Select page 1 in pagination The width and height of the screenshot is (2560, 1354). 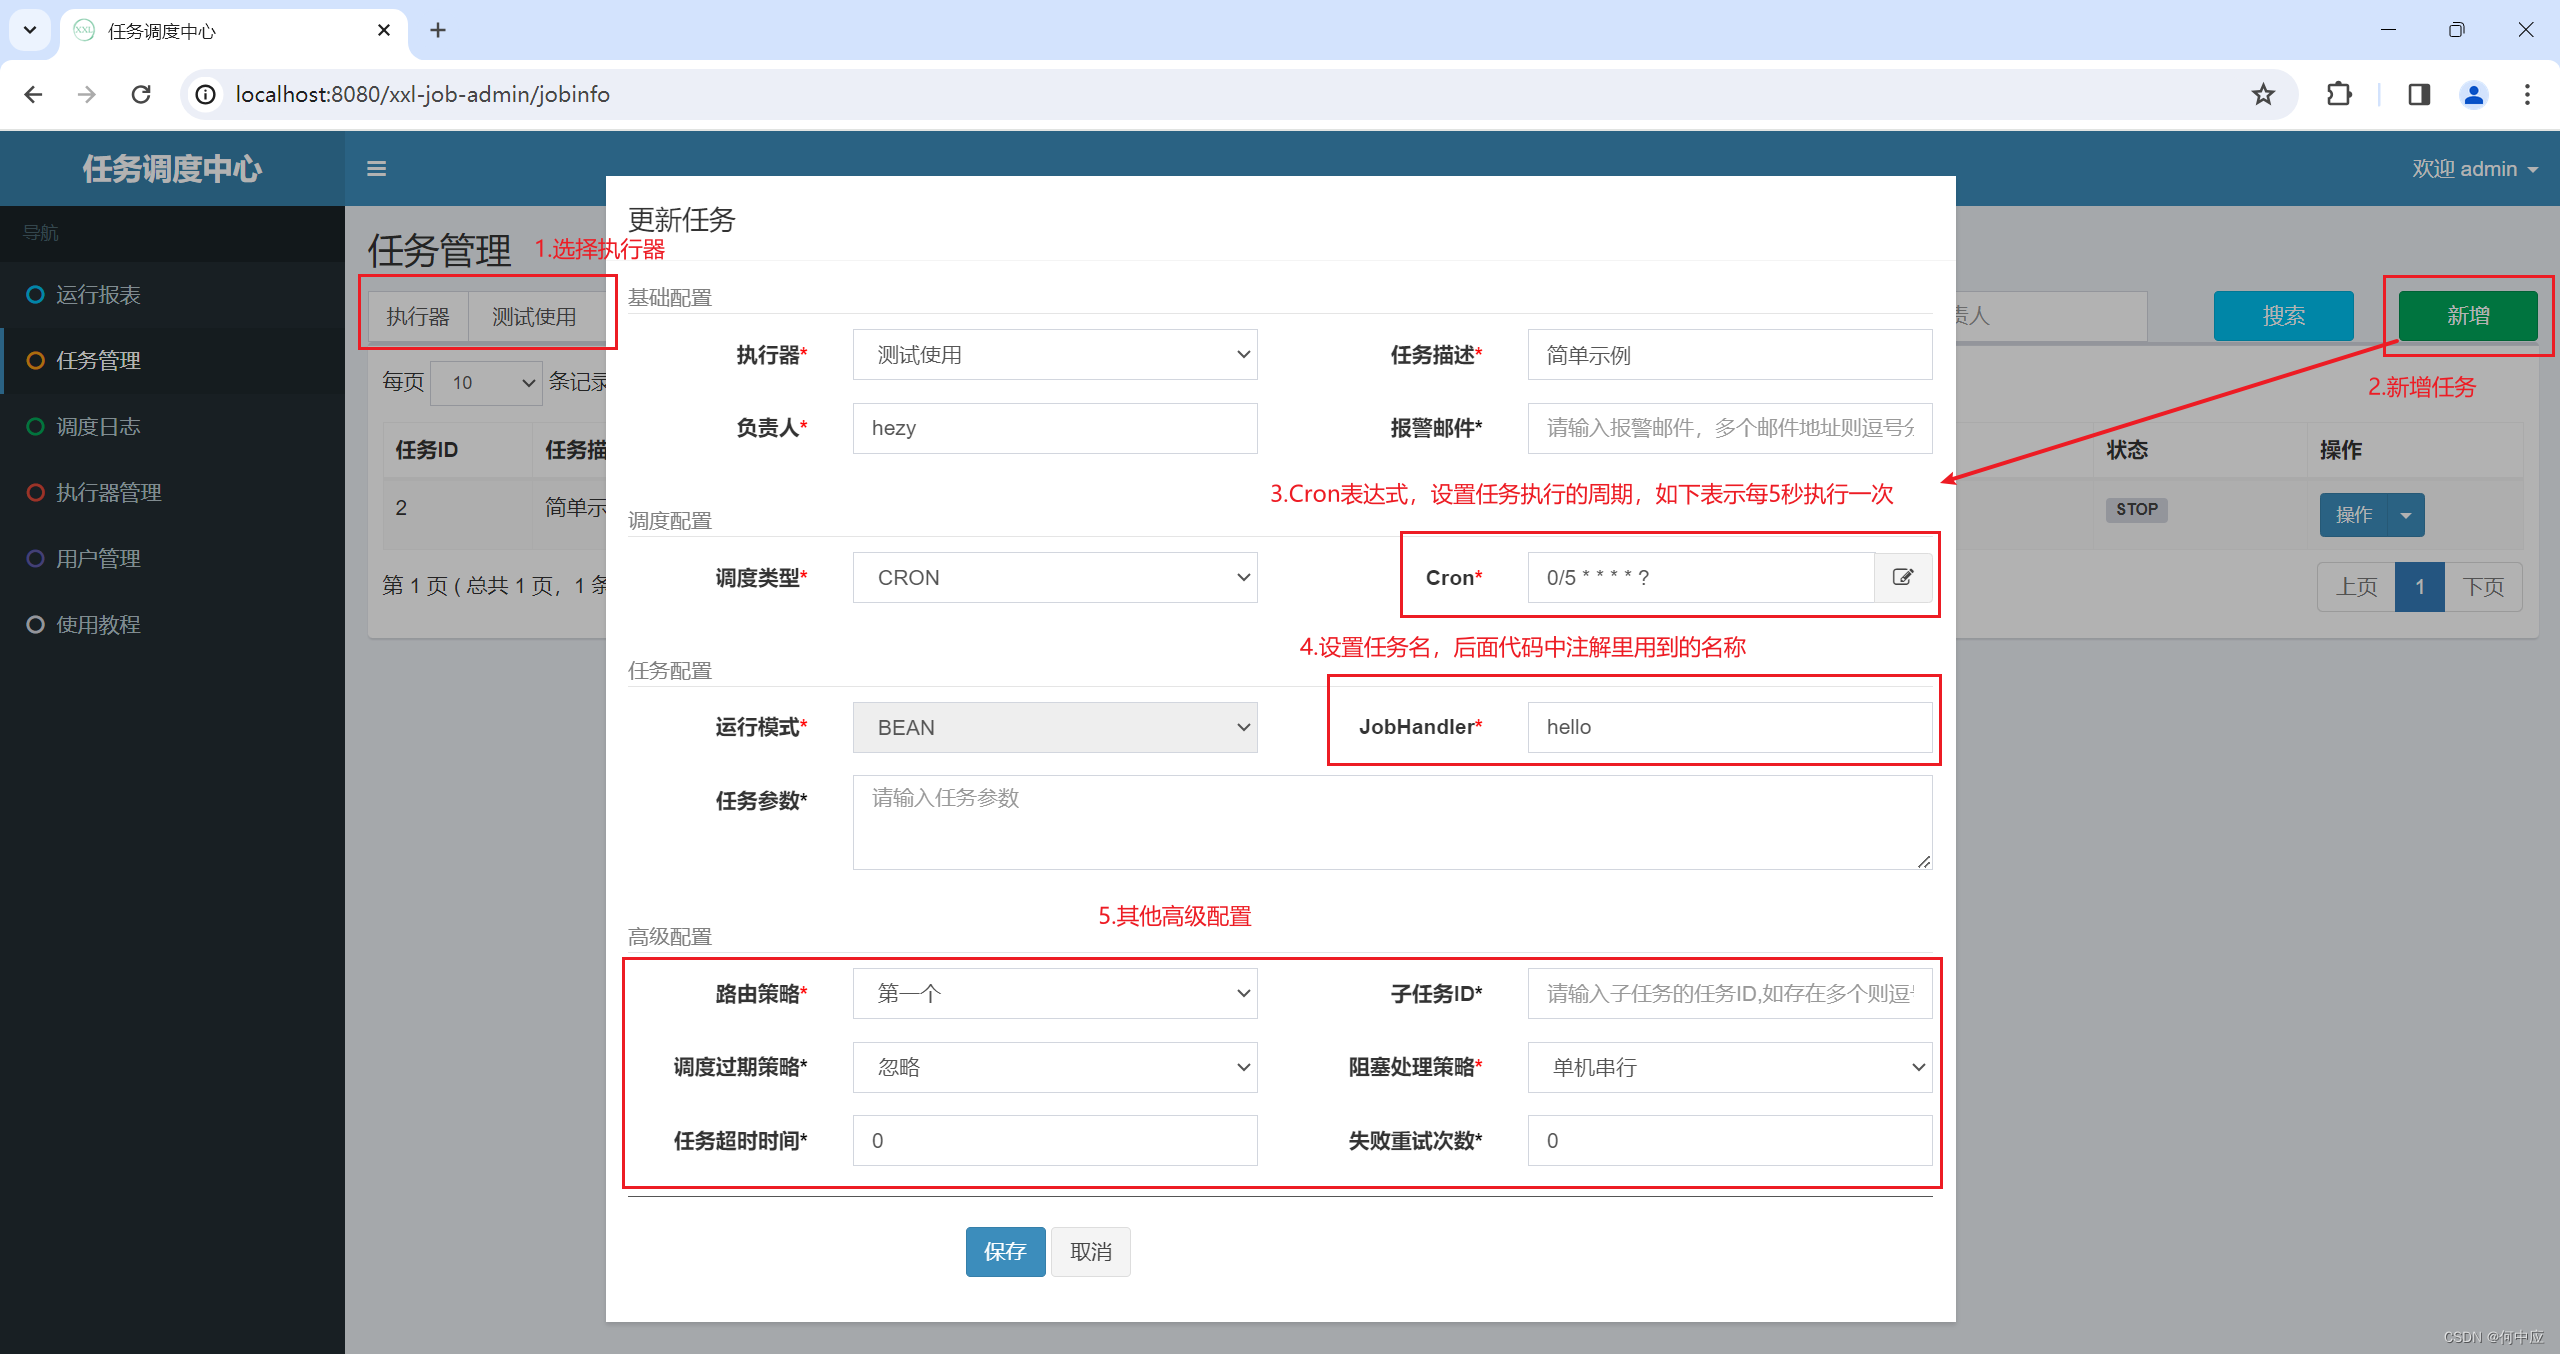(x=2420, y=586)
